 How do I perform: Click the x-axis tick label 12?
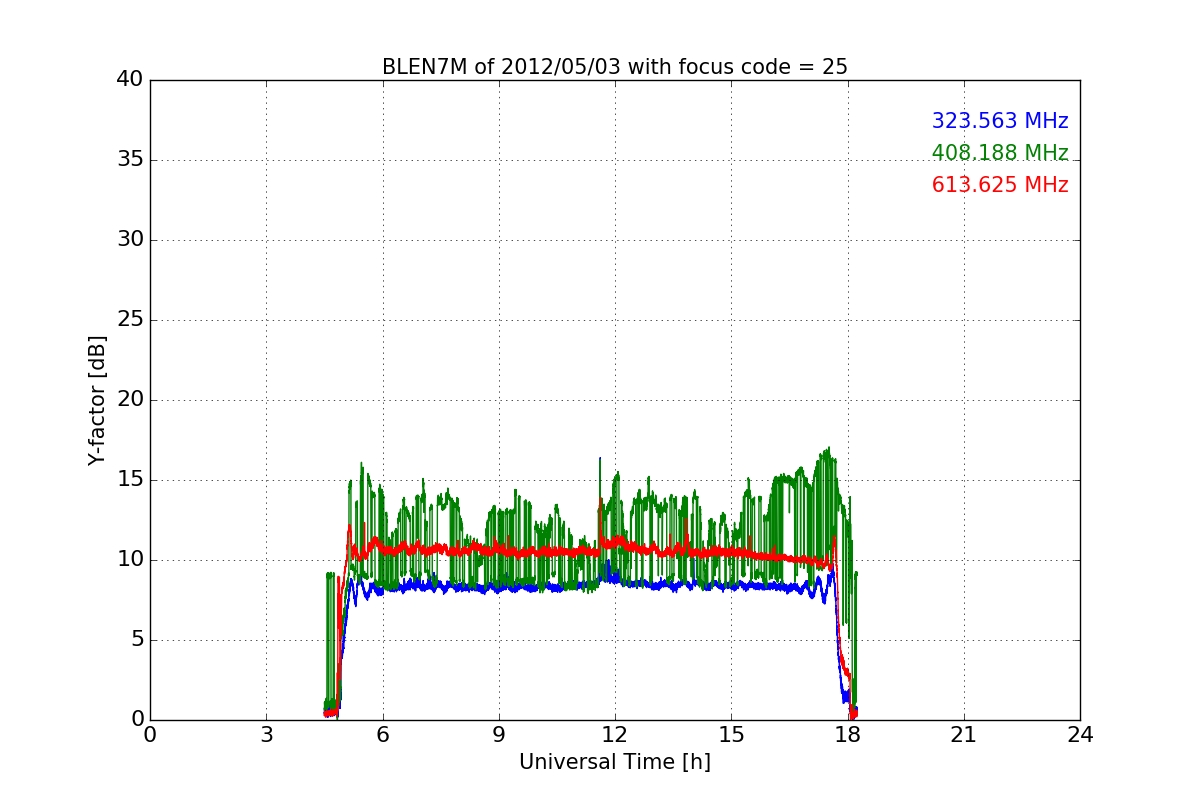(x=615, y=735)
